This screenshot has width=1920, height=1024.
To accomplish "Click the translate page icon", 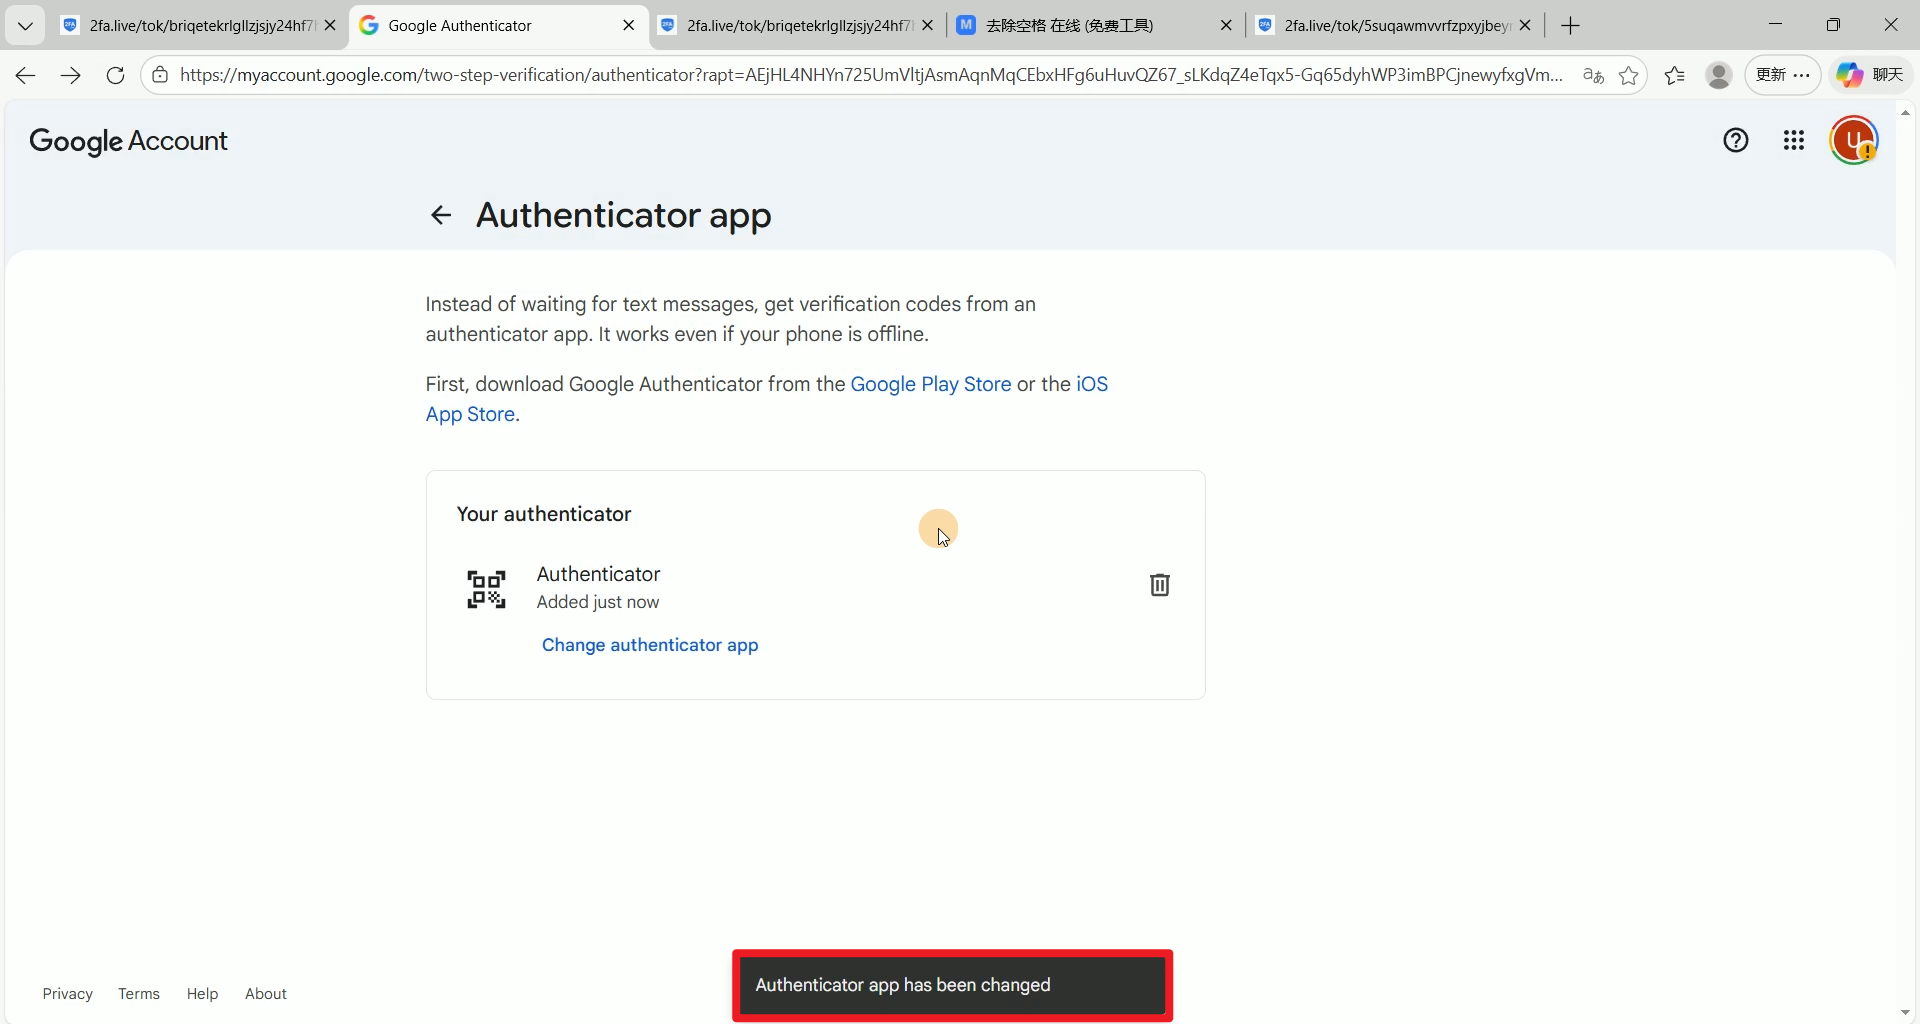I will coord(1593,76).
